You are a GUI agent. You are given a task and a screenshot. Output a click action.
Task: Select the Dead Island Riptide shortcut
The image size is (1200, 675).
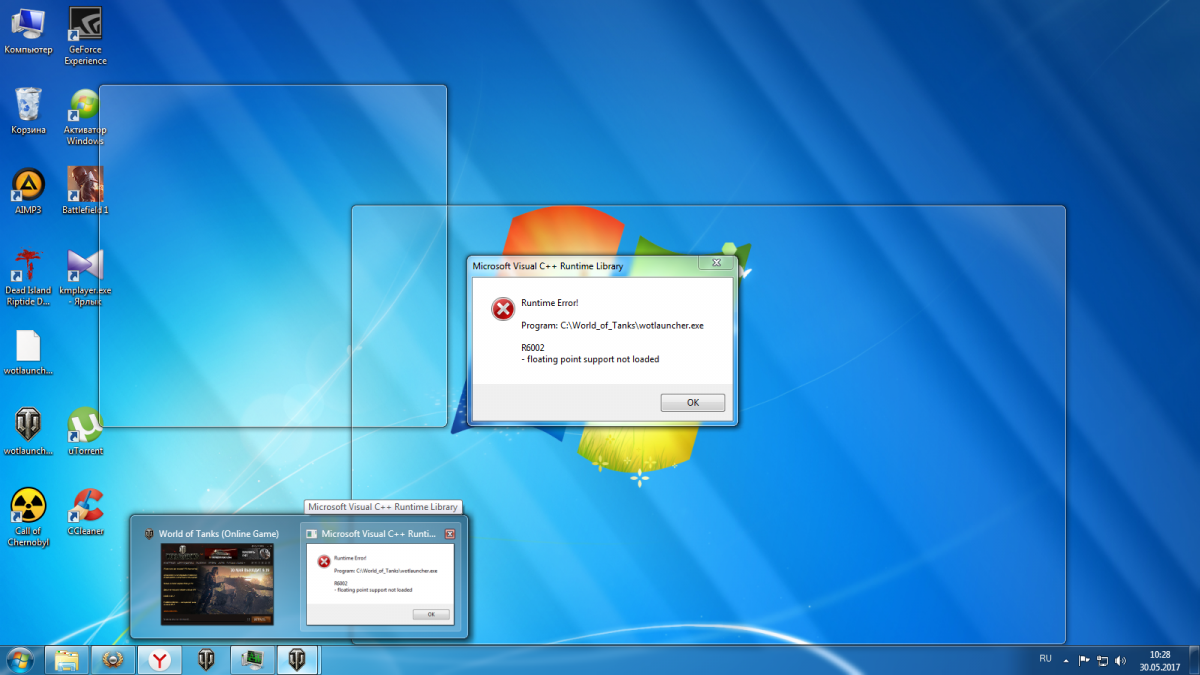click(28, 277)
